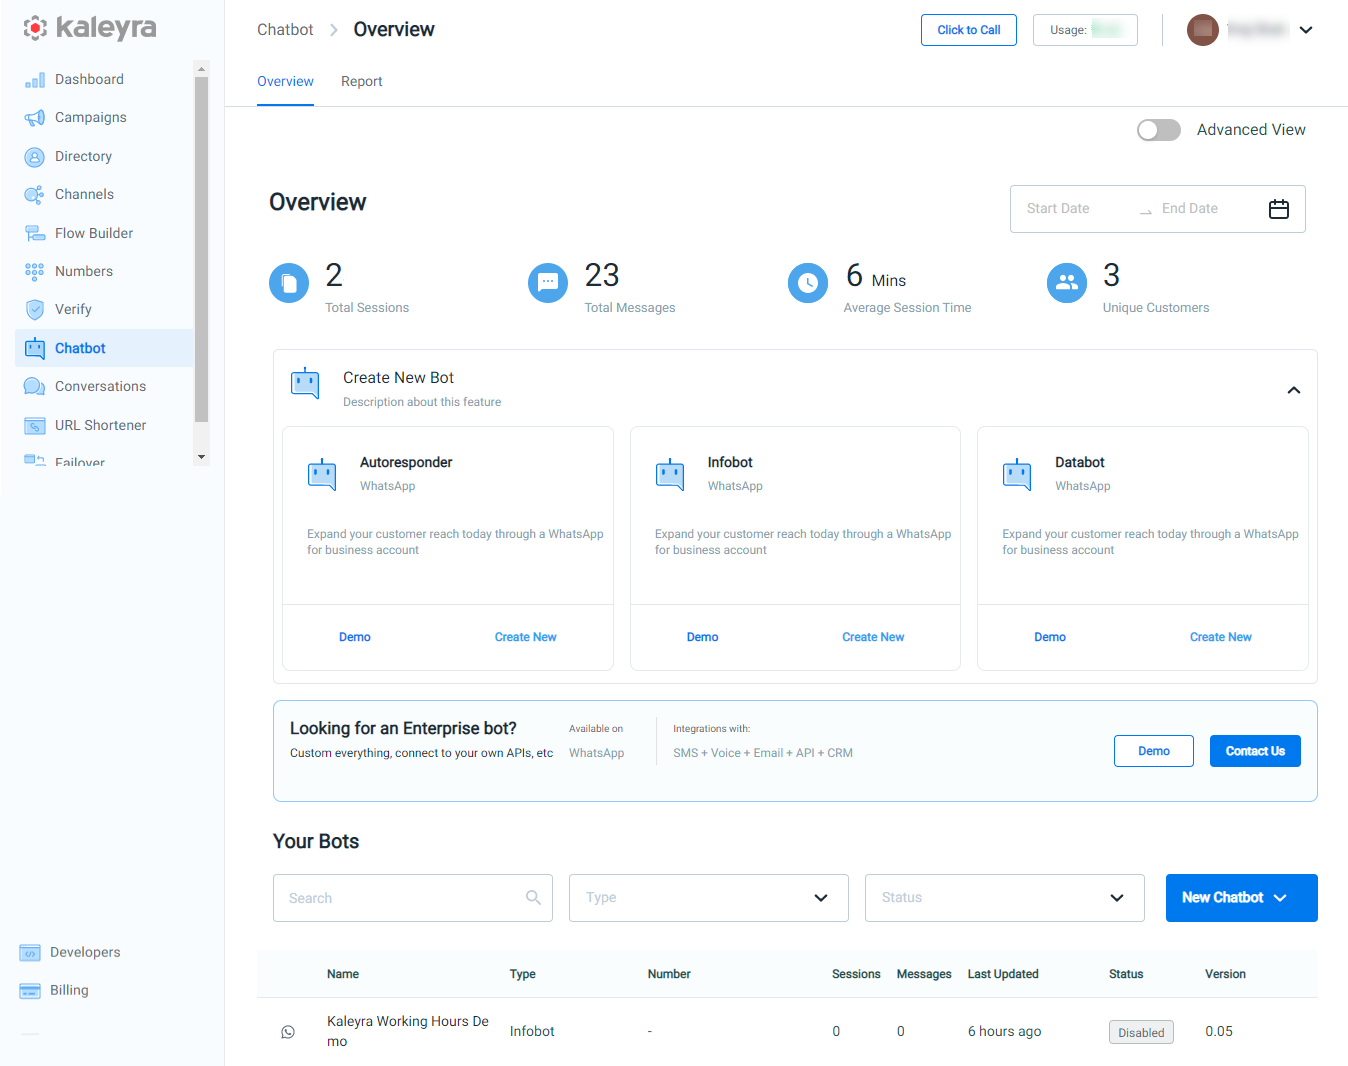
Task: Click the Disabled status badge
Action: click(x=1141, y=1032)
